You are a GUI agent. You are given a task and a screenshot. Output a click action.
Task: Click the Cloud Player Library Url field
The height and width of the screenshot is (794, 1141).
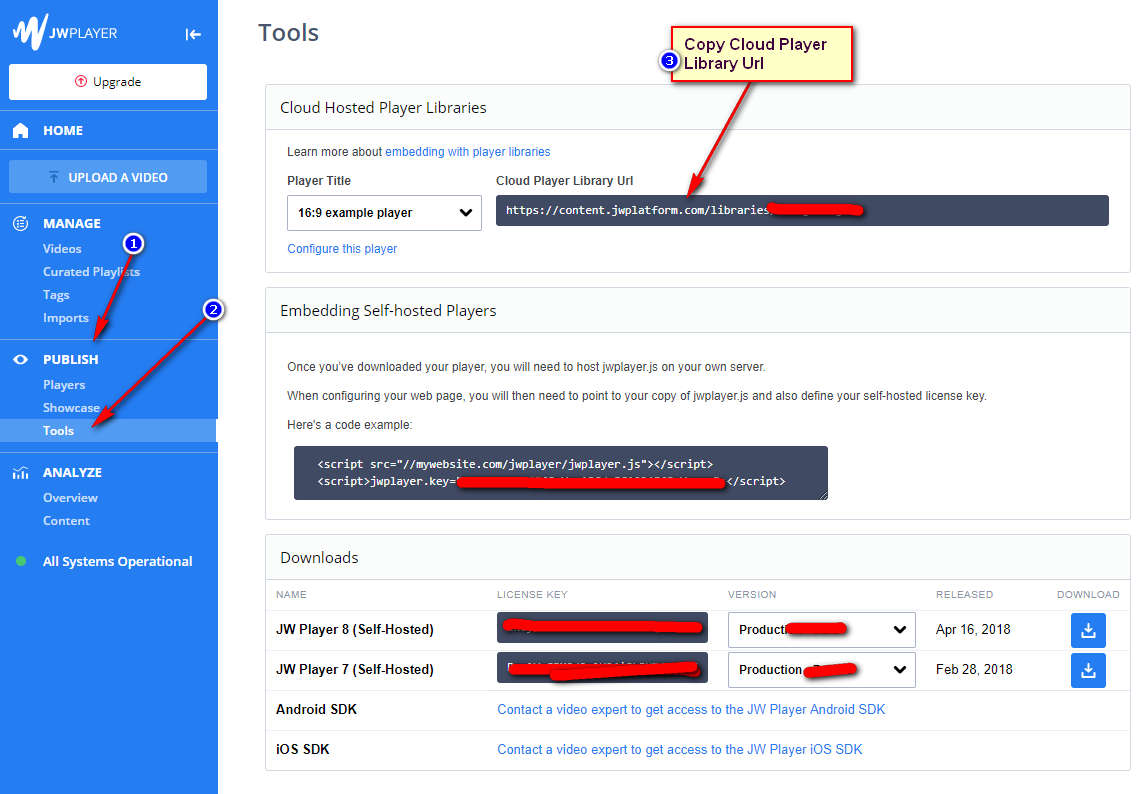pyautogui.click(x=801, y=211)
